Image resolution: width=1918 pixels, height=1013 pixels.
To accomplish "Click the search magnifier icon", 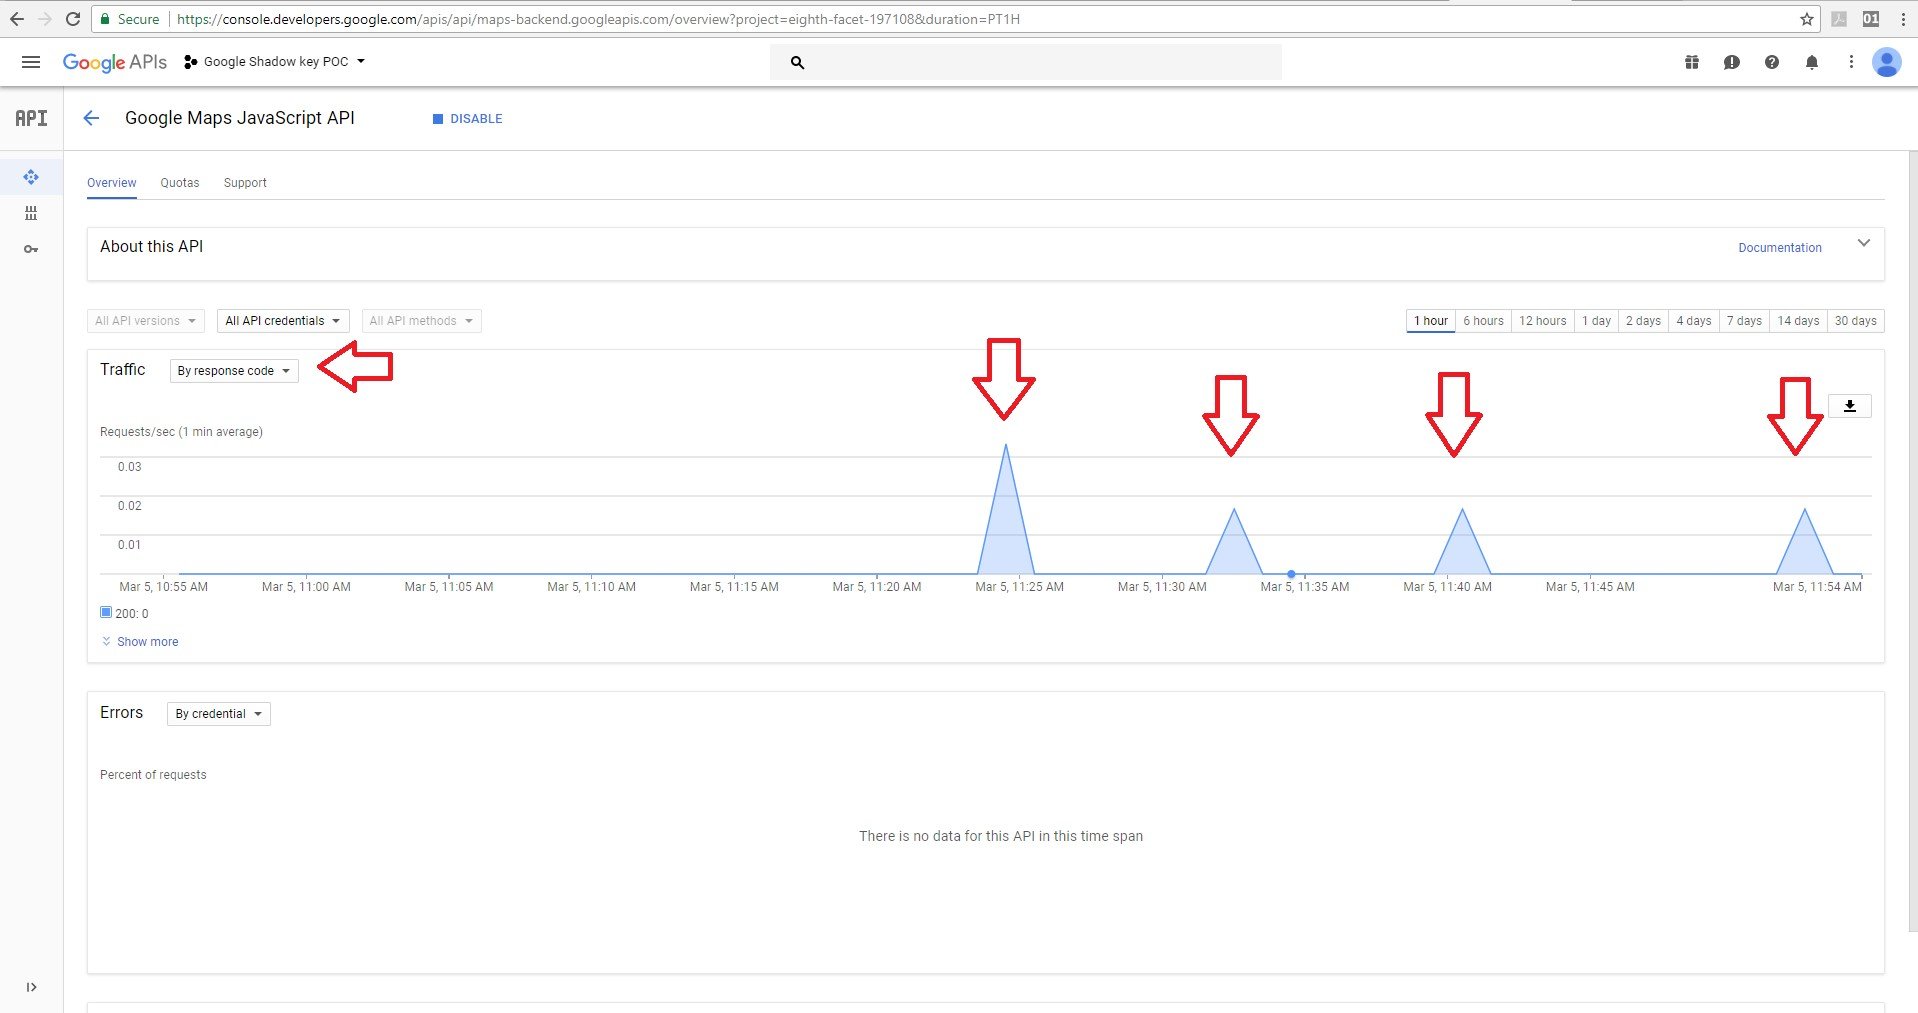I will [x=797, y=62].
